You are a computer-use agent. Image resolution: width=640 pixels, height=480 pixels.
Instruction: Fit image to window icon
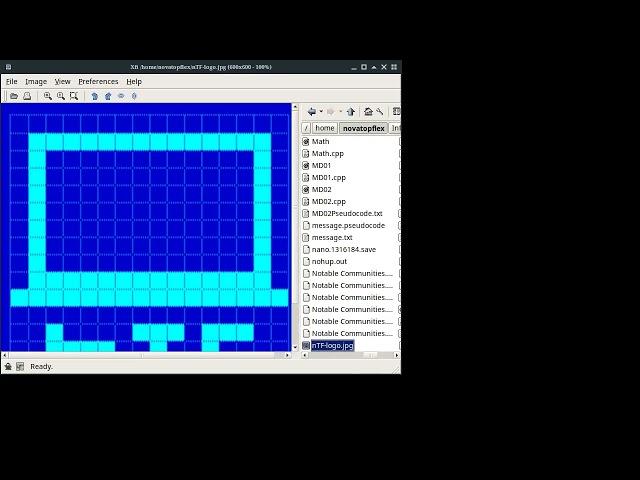coord(74,96)
